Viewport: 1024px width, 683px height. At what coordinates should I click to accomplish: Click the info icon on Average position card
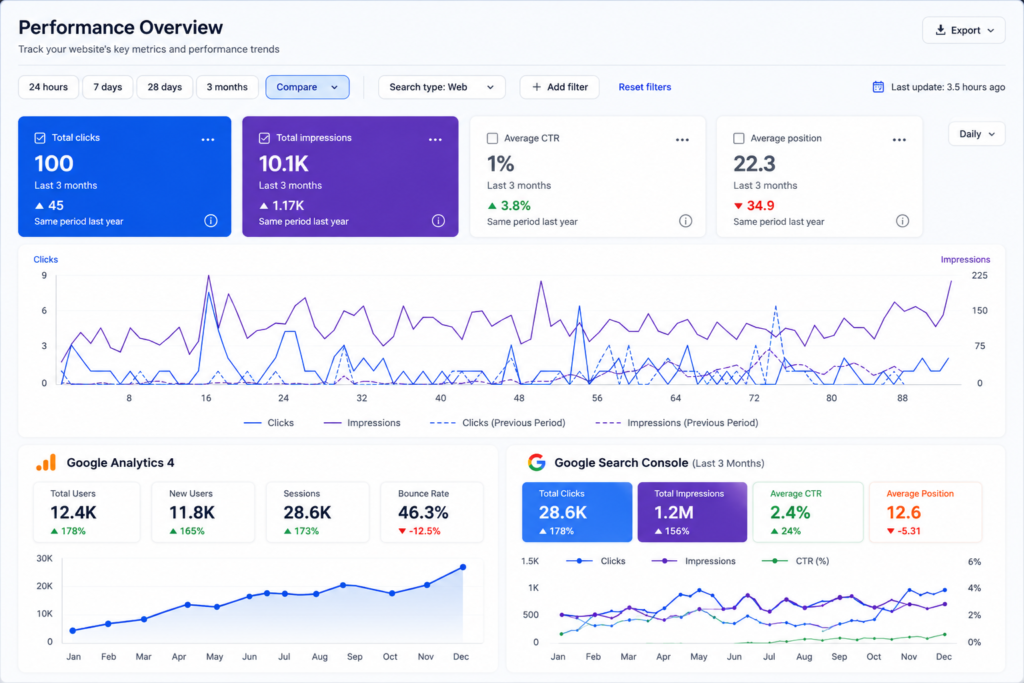(x=902, y=221)
